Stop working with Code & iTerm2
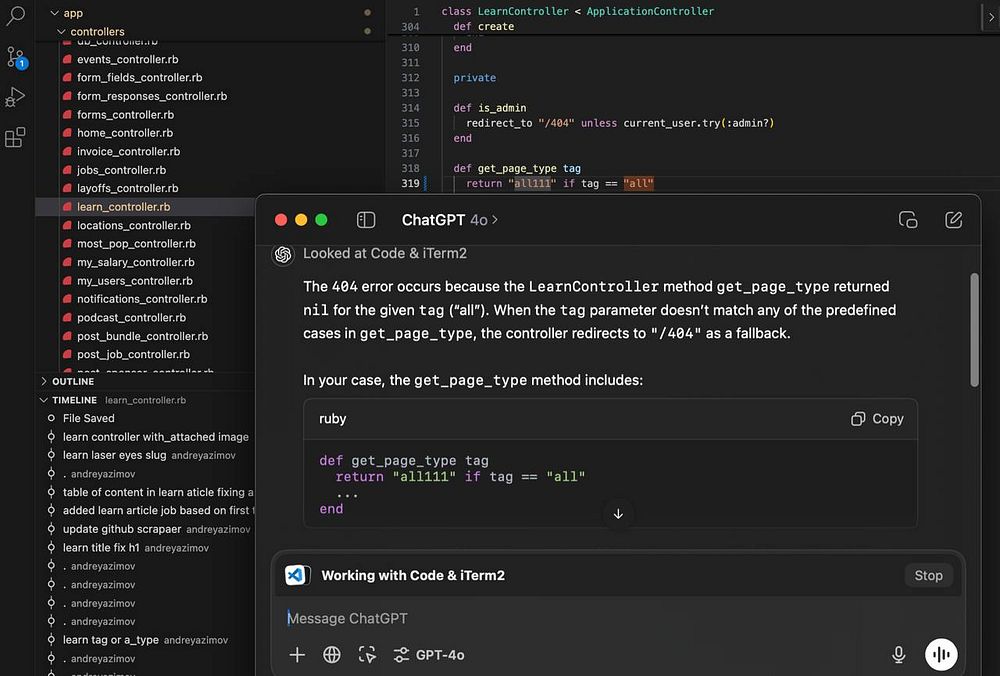The width and height of the screenshot is (1000, 676). pos(928,575)
